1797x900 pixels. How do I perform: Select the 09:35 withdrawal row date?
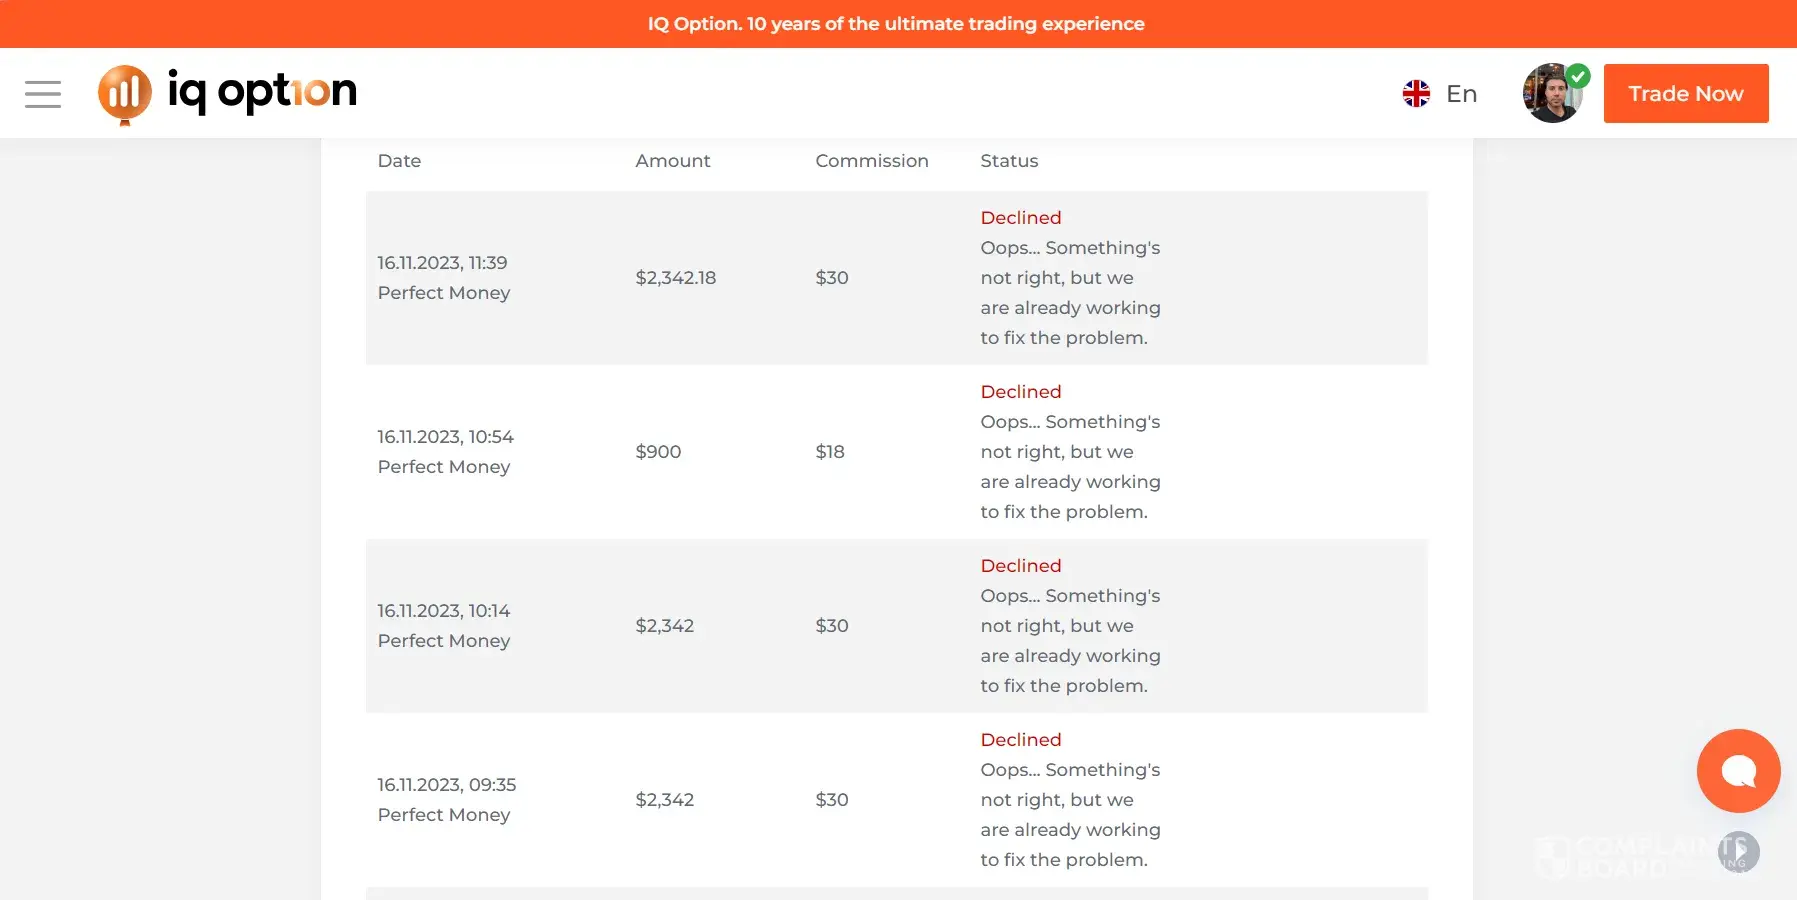[447, 785]
